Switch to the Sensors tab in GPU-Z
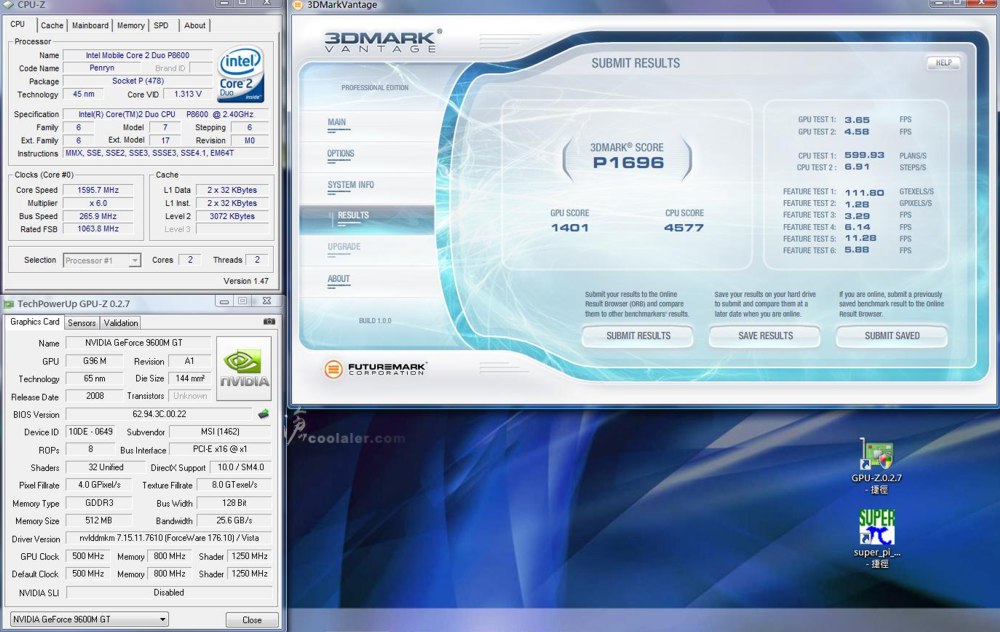Screen dimensions: 1000x632 point(82,323)
